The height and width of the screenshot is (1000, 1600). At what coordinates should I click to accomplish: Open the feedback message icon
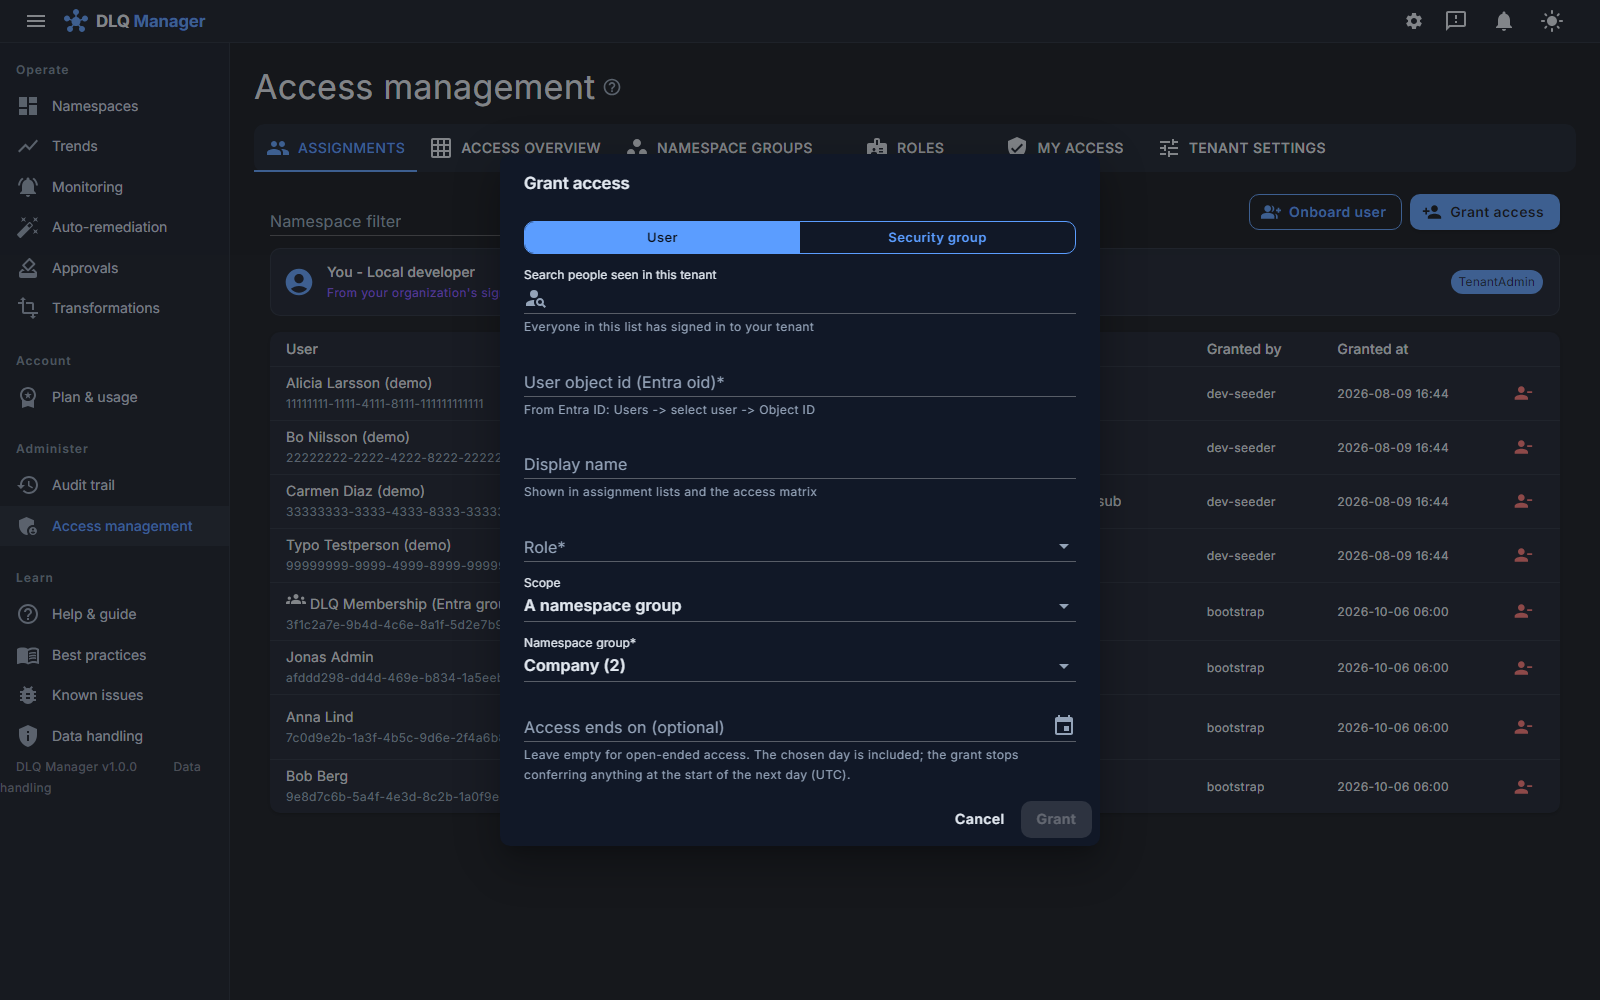(x=1456, y=21)
